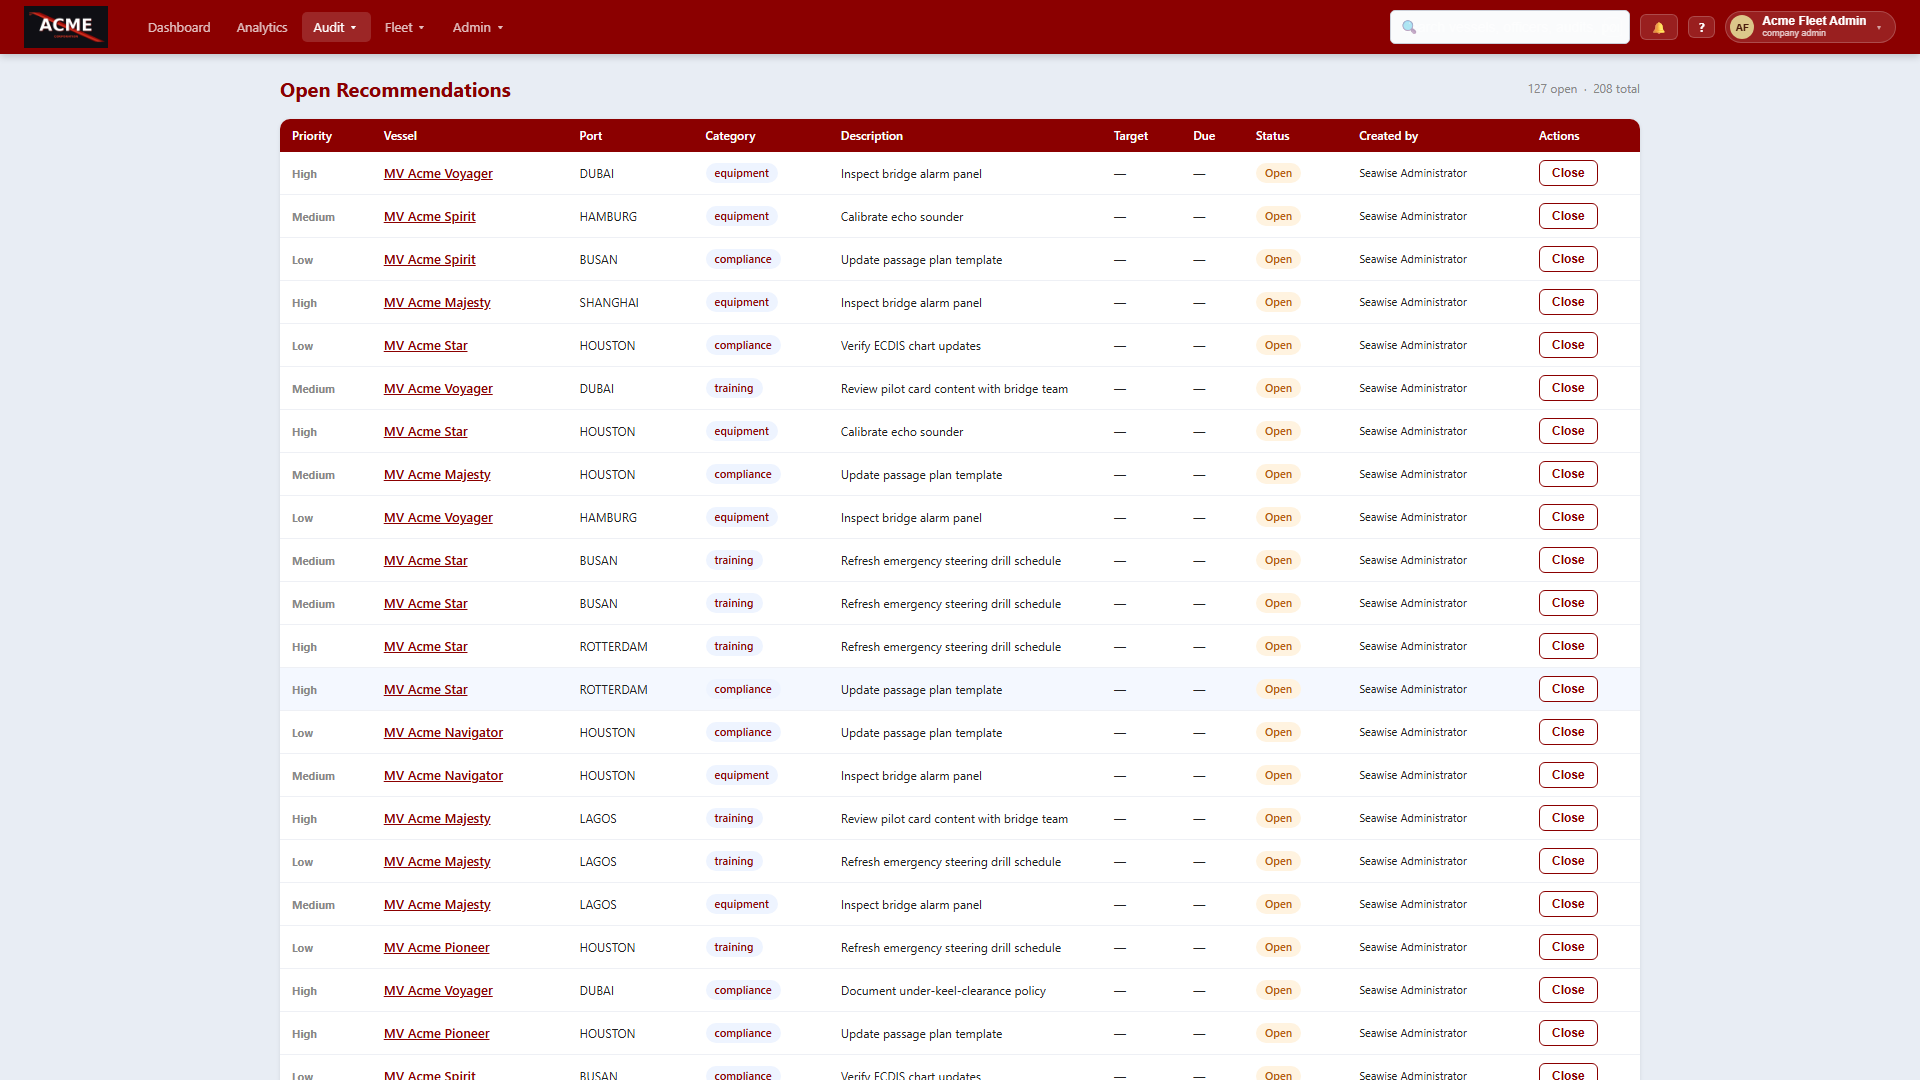The height and width of the screenshot is (1080, 1920).
Task: Click the Due column header
Action: pos(1204,136)
